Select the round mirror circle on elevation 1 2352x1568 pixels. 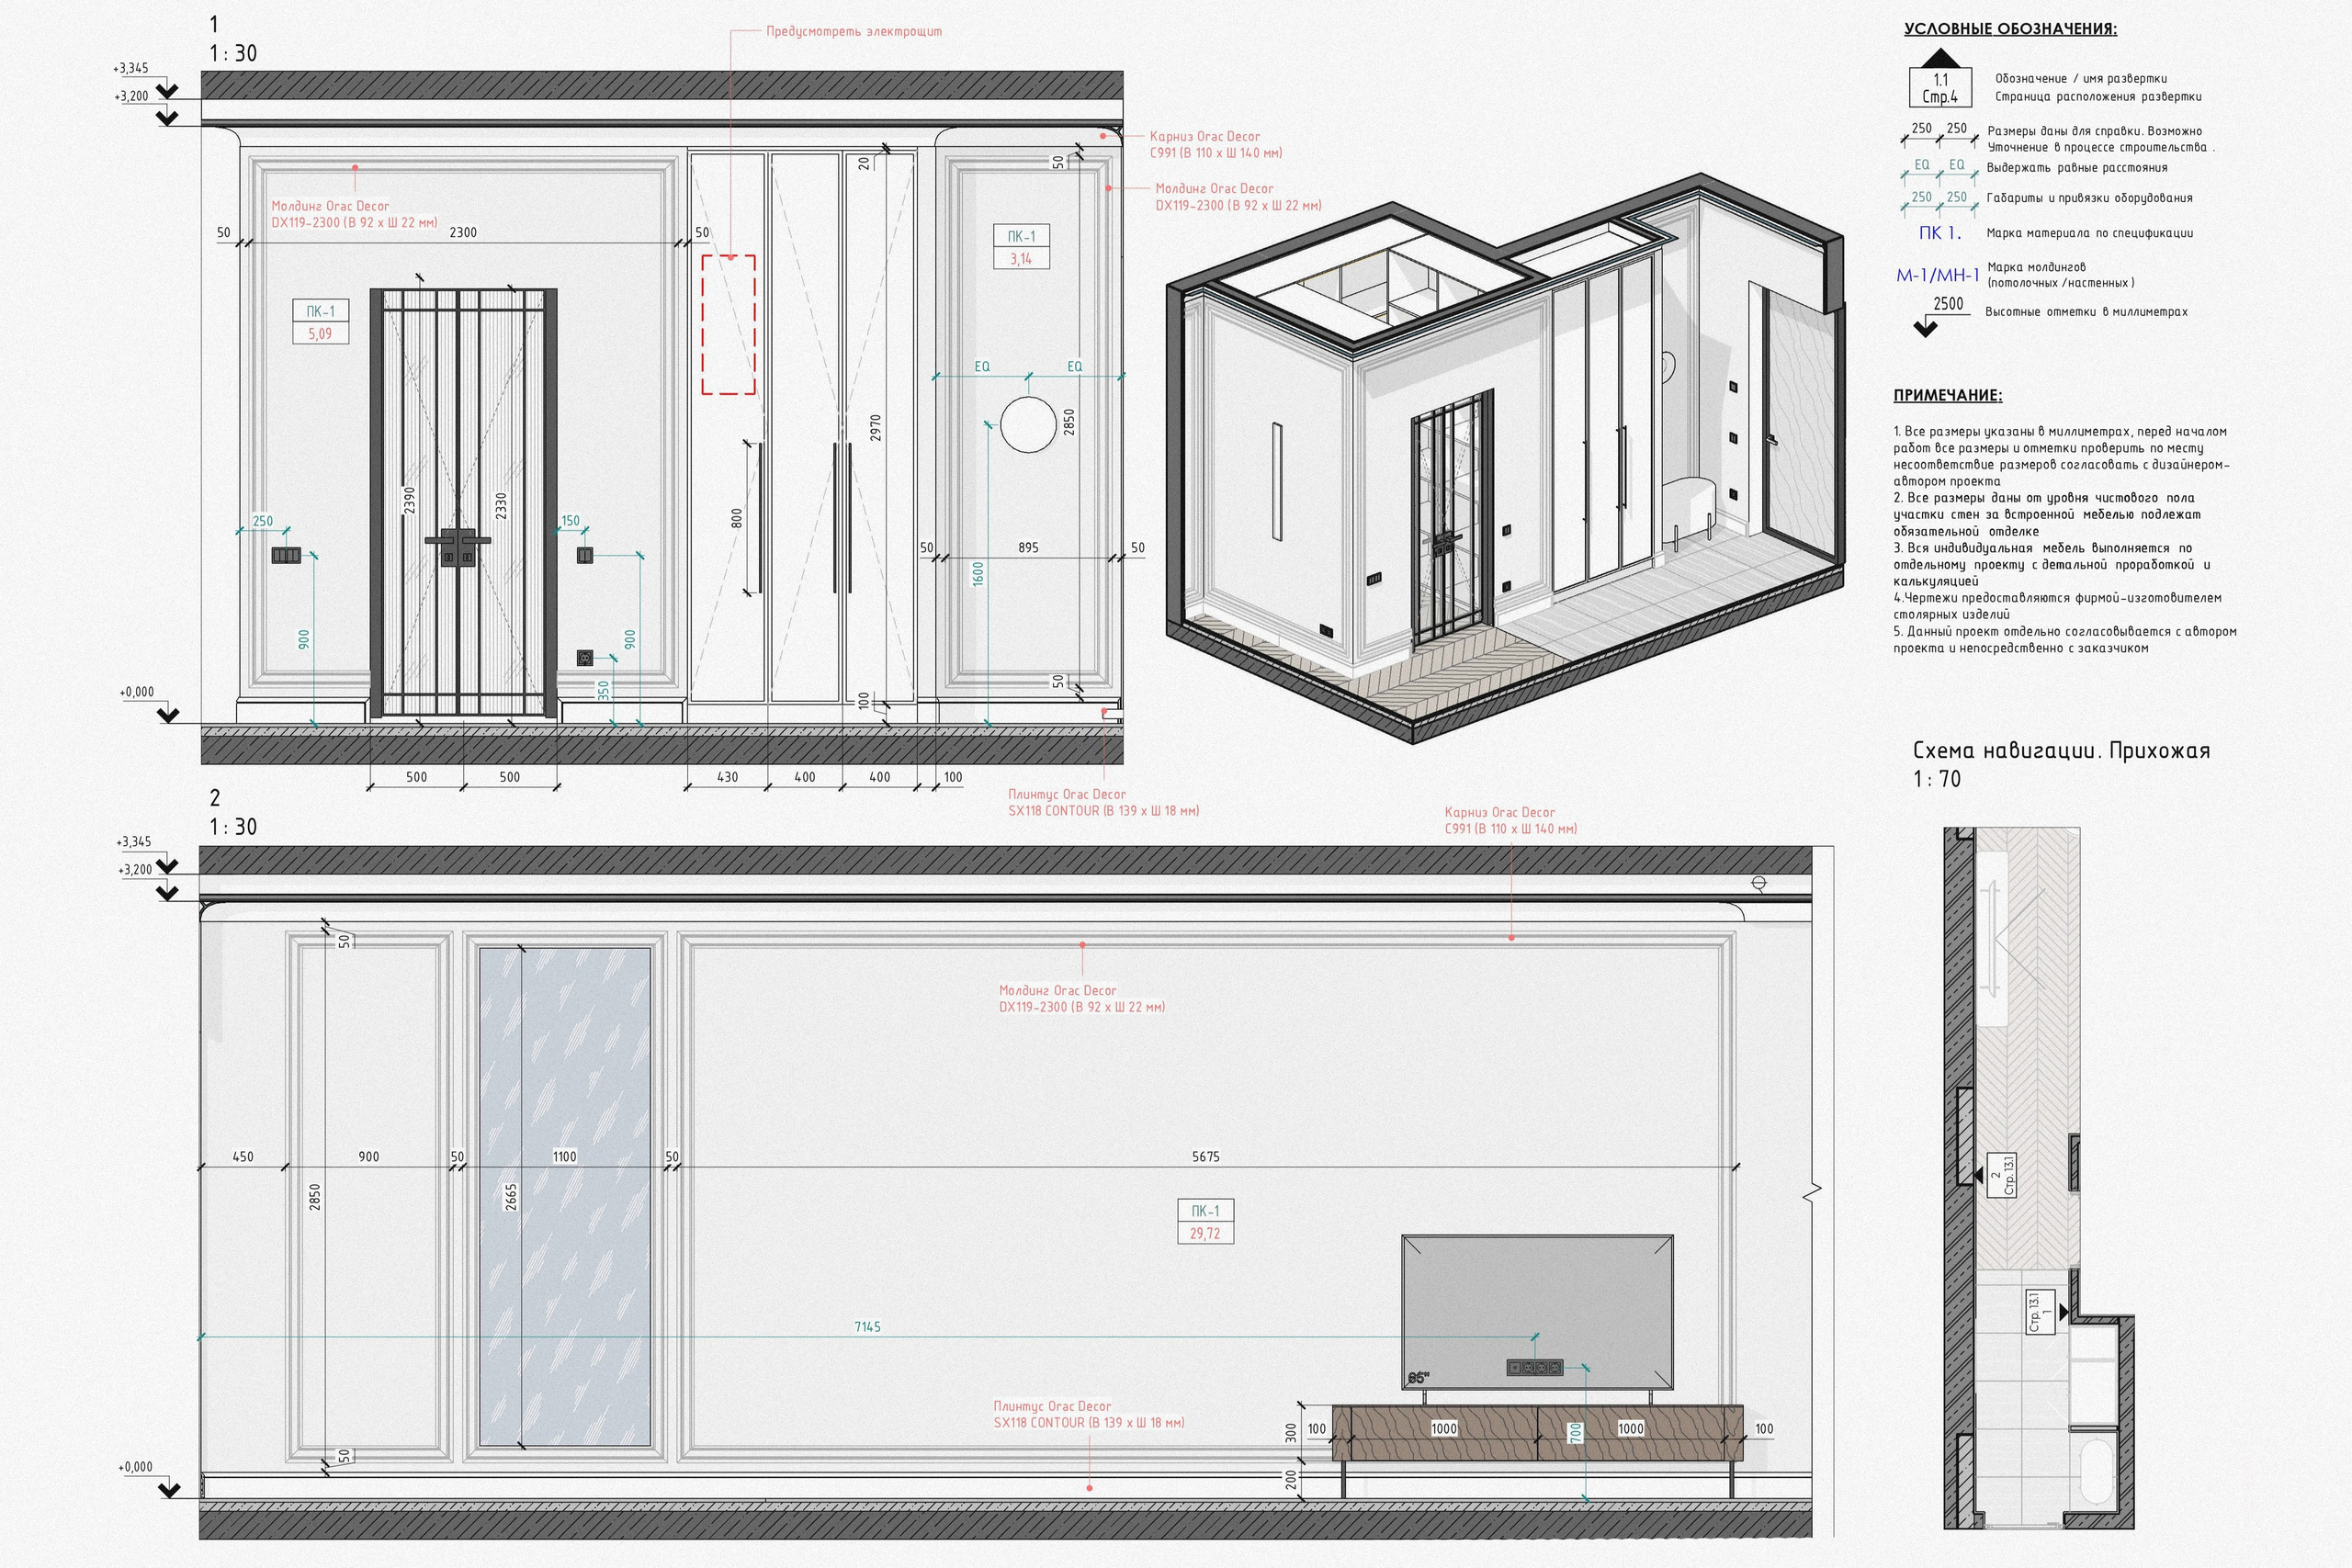pos(1028,424)
